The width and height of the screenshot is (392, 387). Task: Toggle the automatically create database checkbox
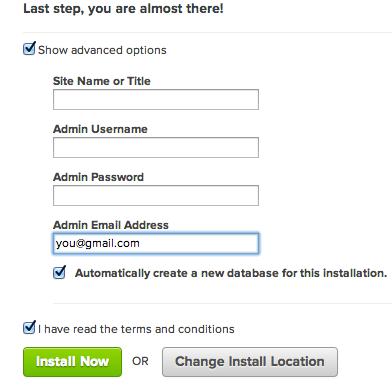click(x=59, y=273)
